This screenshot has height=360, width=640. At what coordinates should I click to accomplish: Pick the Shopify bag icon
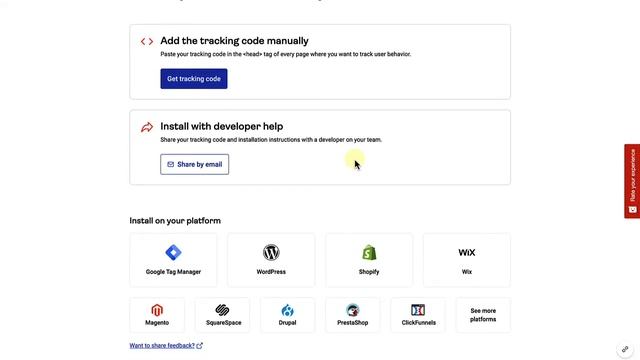coord(369,252)
